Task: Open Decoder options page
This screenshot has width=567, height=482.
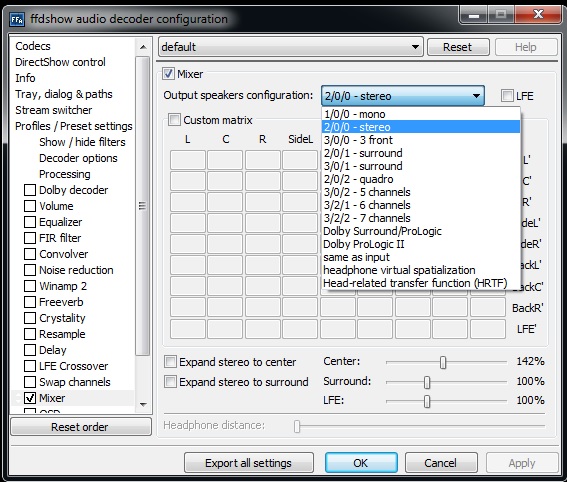Action: coord(78,158)
